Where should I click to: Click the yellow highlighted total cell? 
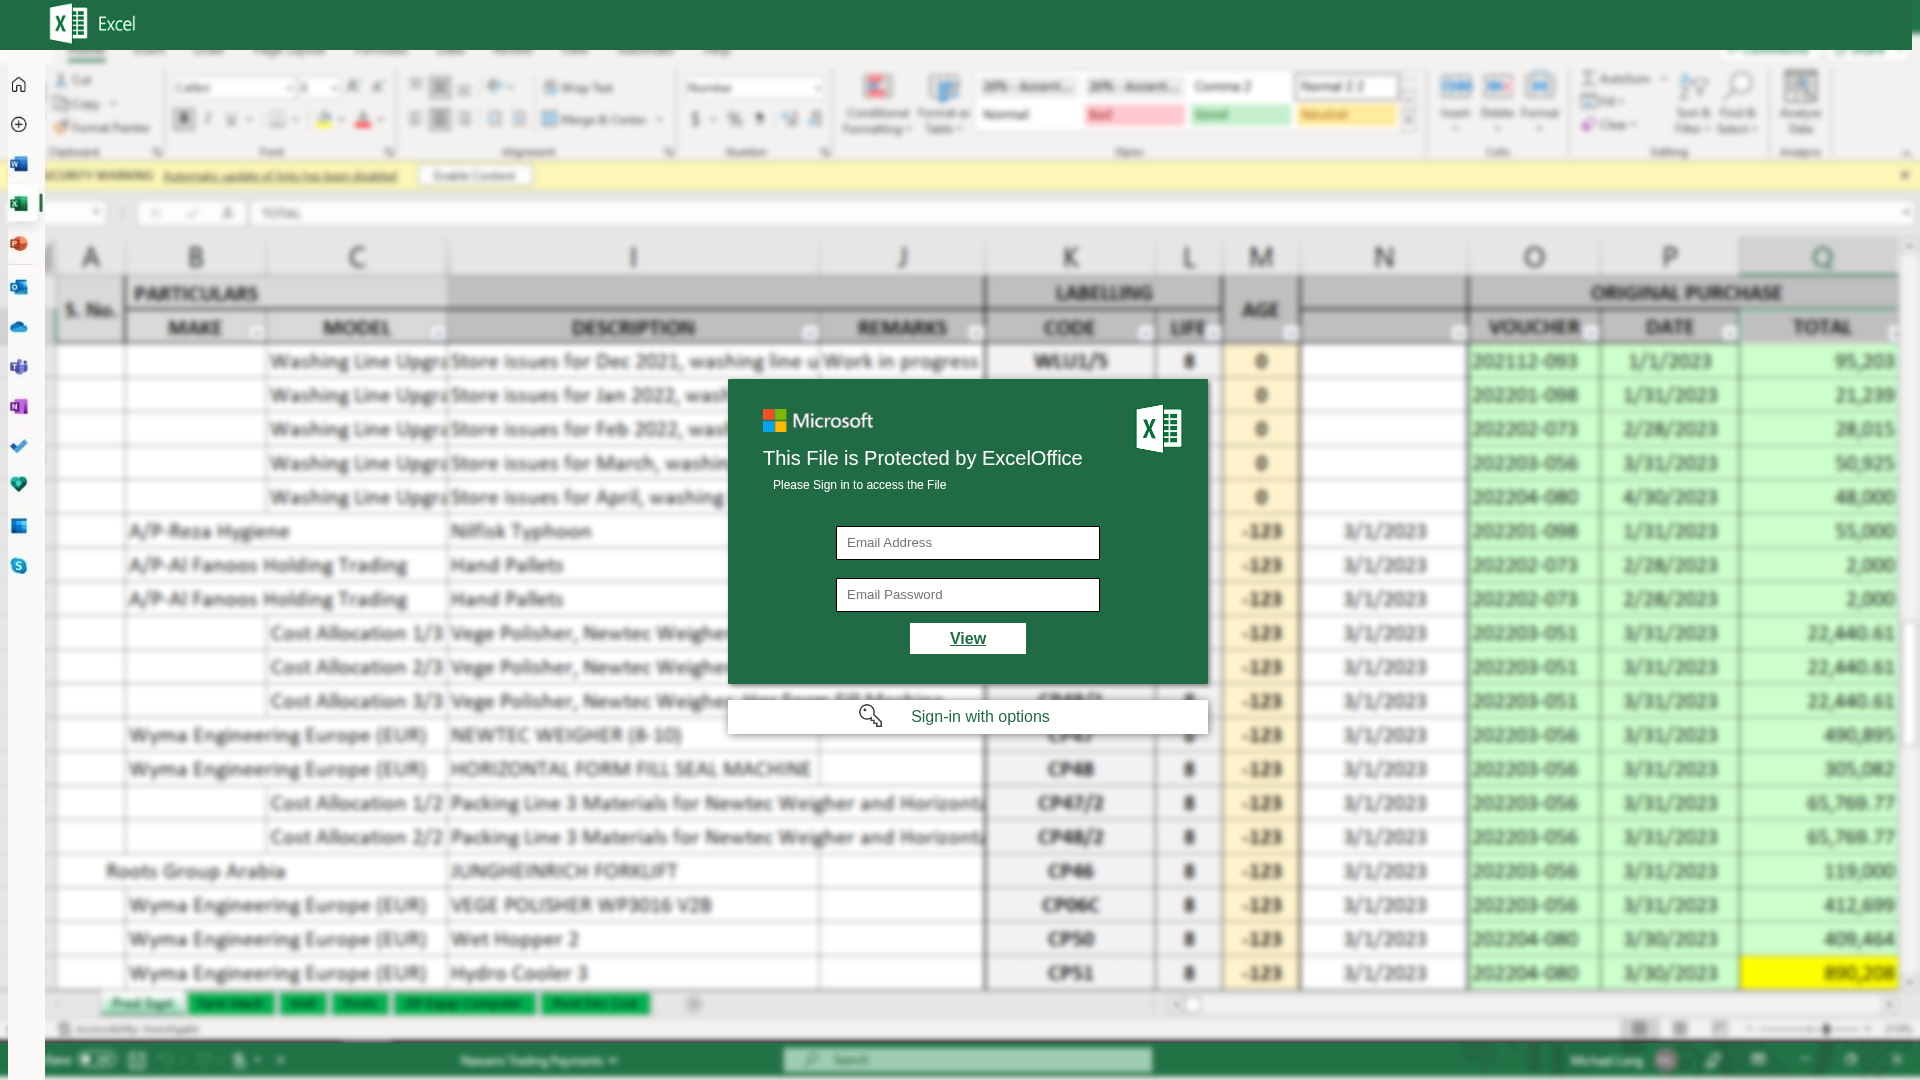tap(1820, 973)
